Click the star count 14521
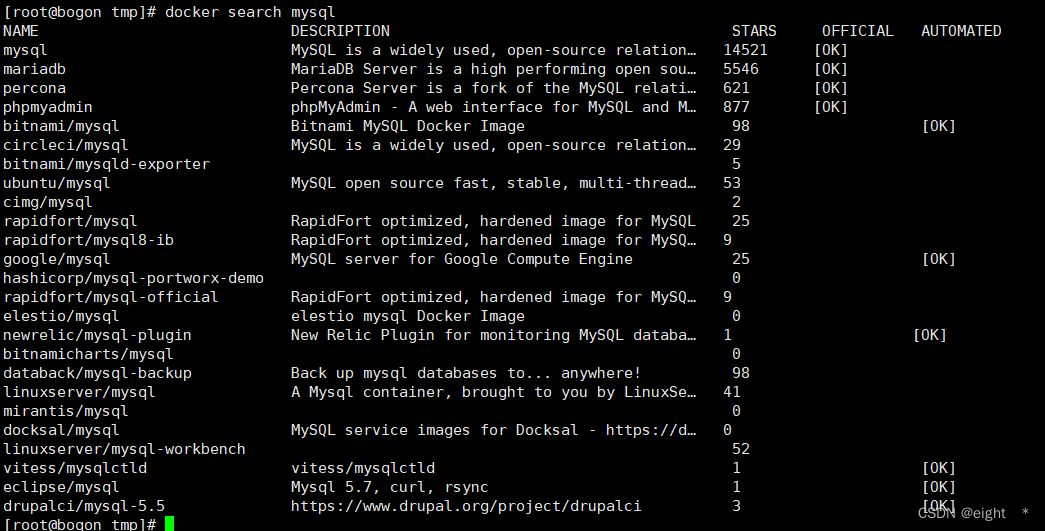The width and height of the screenshot is (1045, 531). pos(745,50)
